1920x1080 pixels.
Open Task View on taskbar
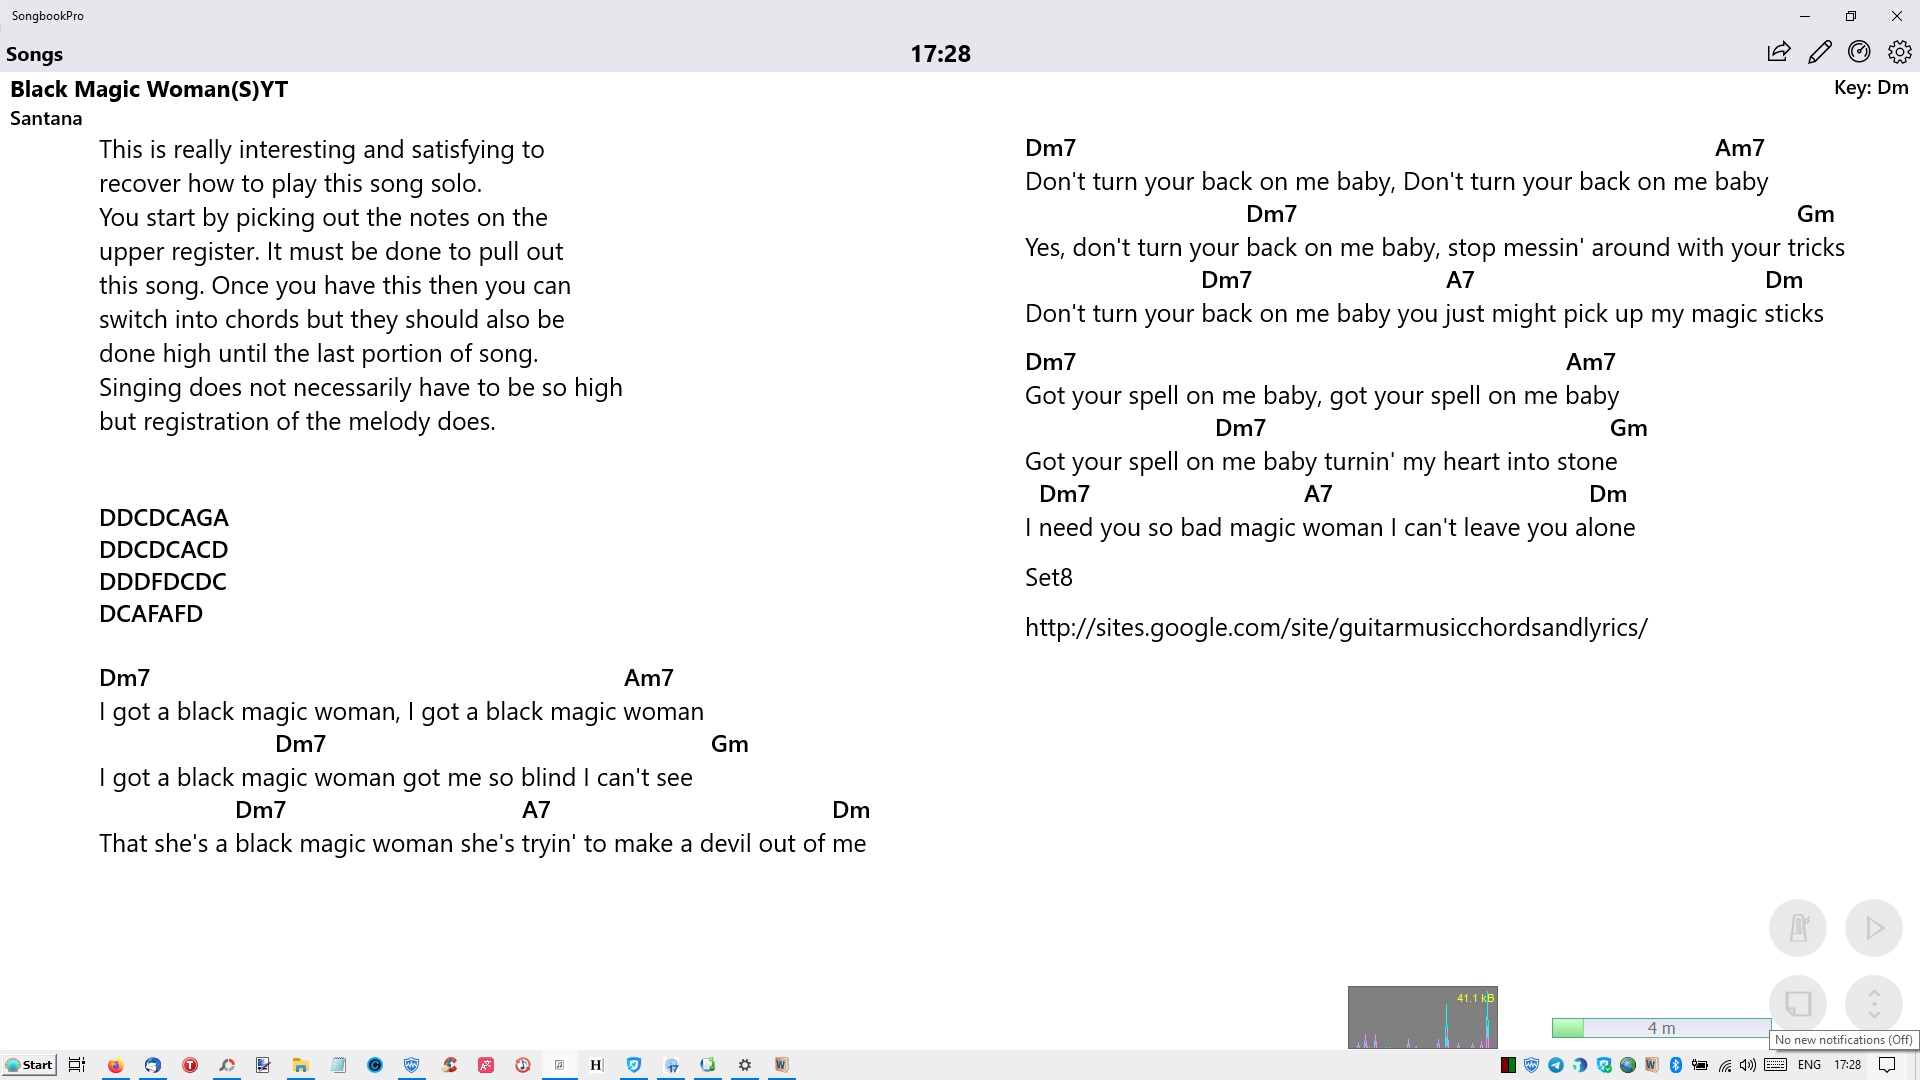click(77, 1065)
